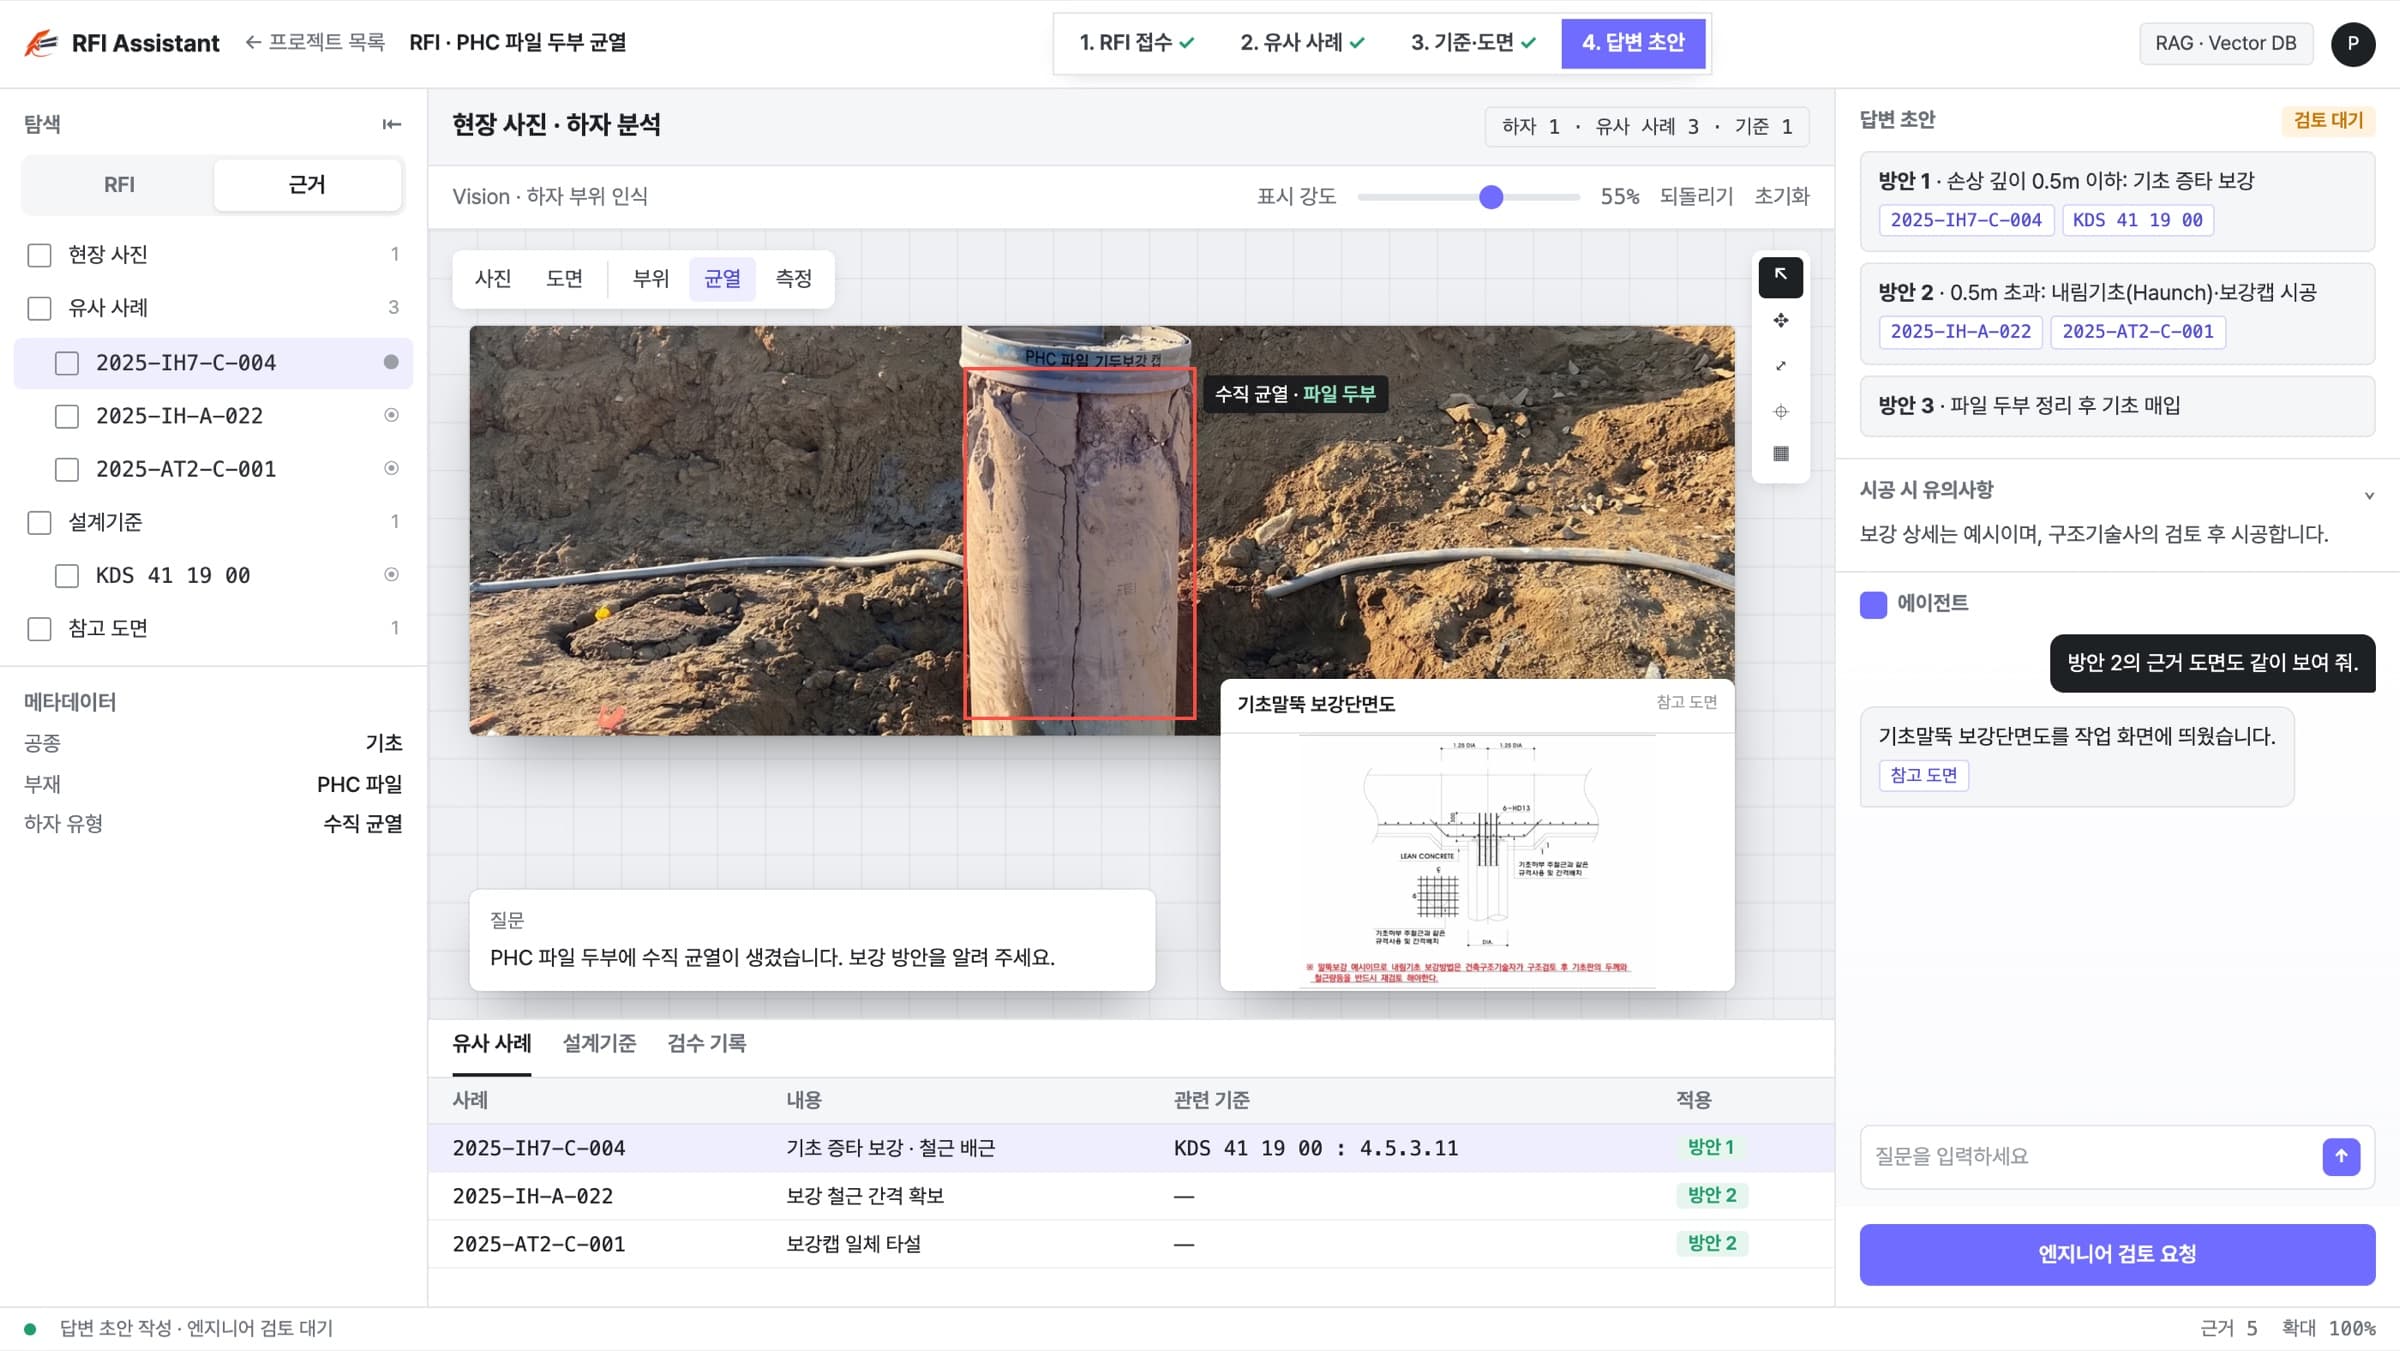Select table row 2025-AT2-C-001
The image size is (2400, 1351).
(x=1131, y=1244)
